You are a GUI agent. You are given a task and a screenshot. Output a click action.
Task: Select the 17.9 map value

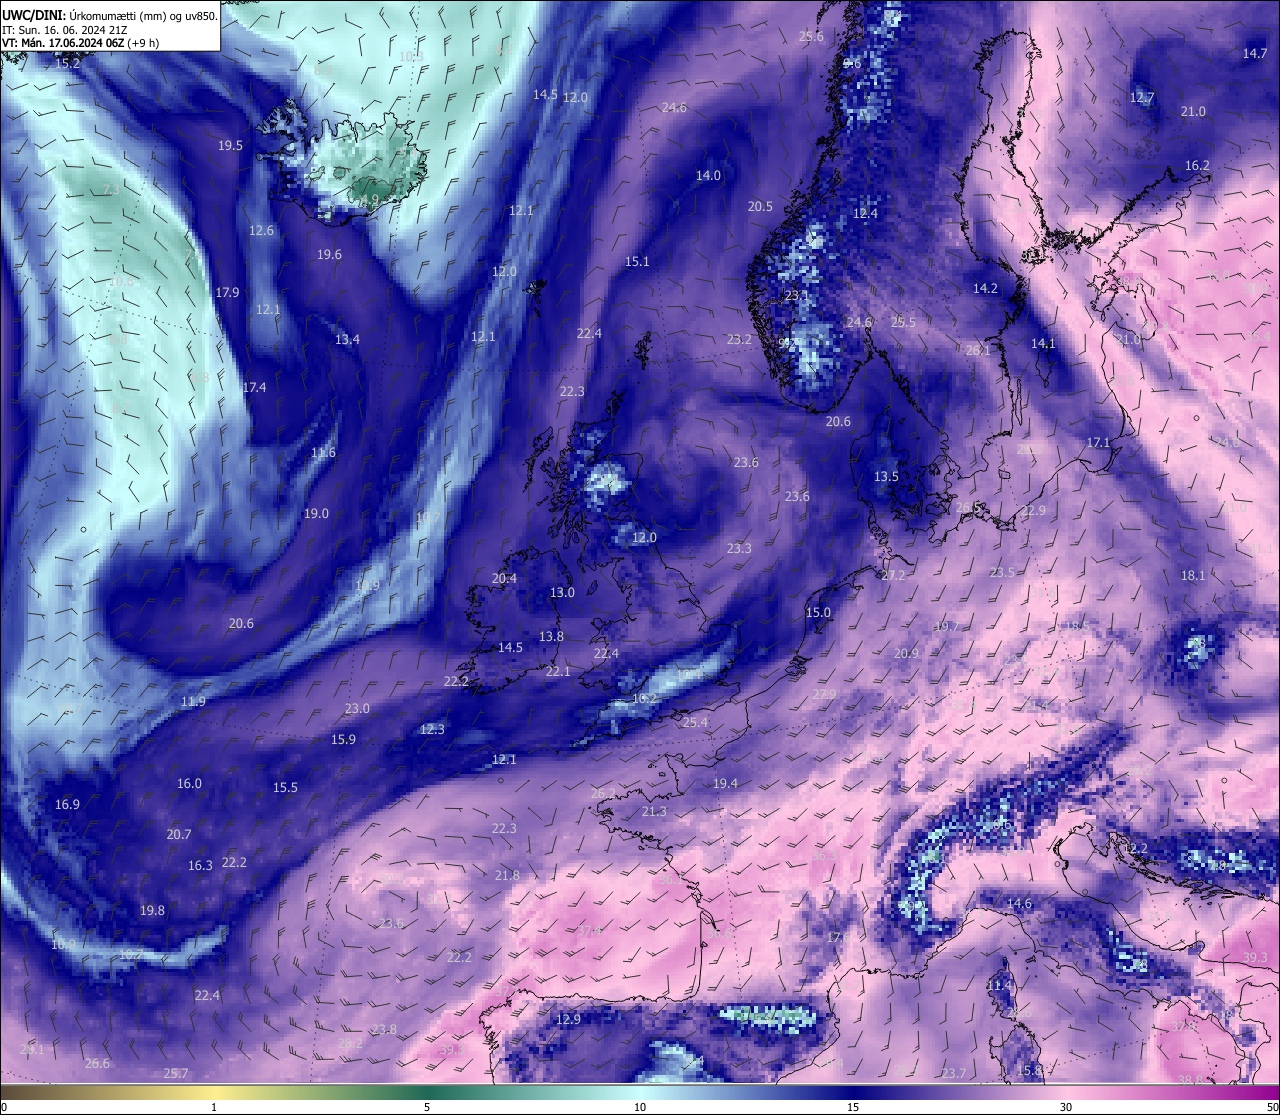point(227,292)
